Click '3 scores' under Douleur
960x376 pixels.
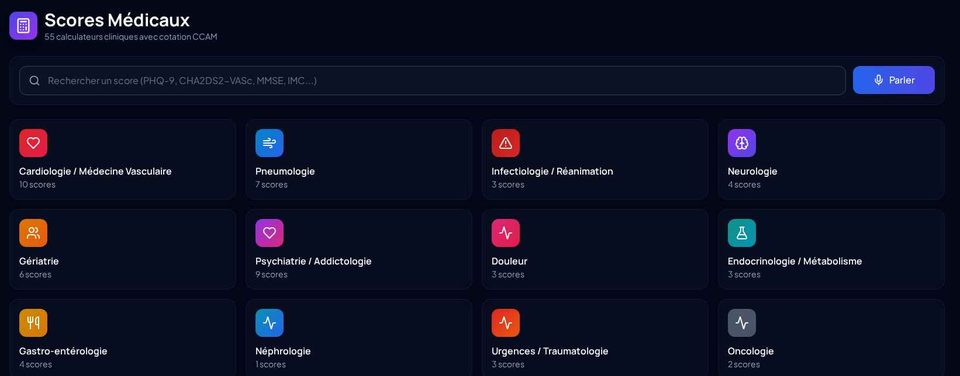click(508, 274)
